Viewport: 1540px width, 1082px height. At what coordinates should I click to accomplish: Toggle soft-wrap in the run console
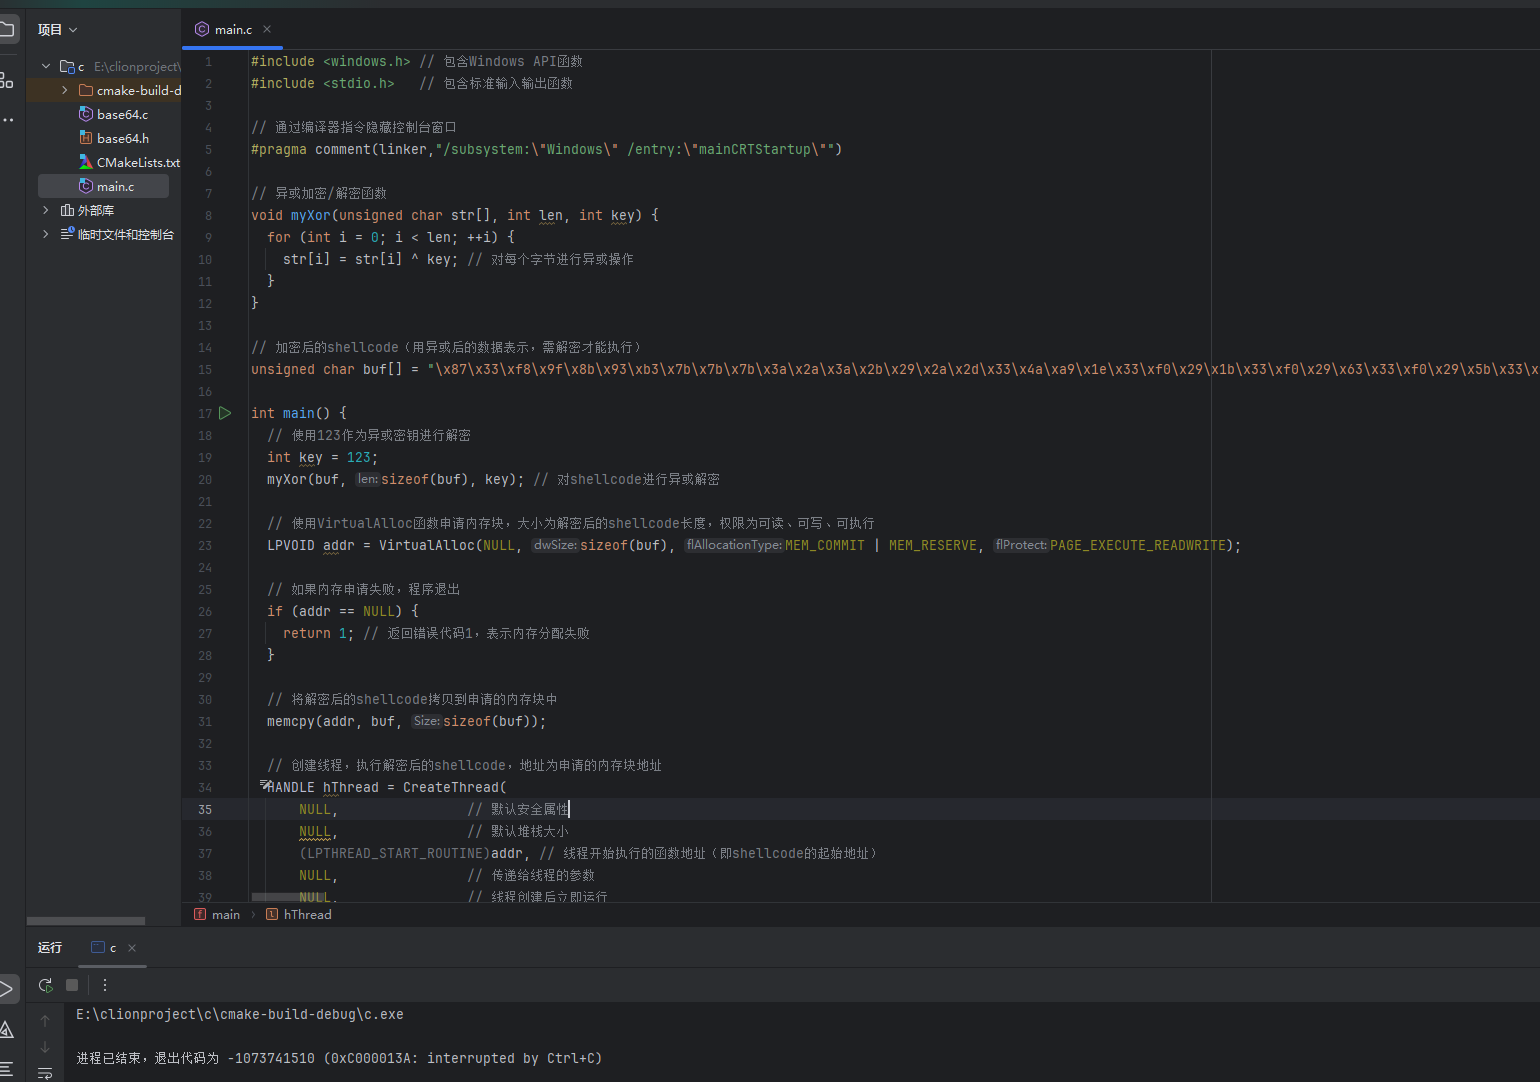pyautogui.click(x=45, y=1073)
